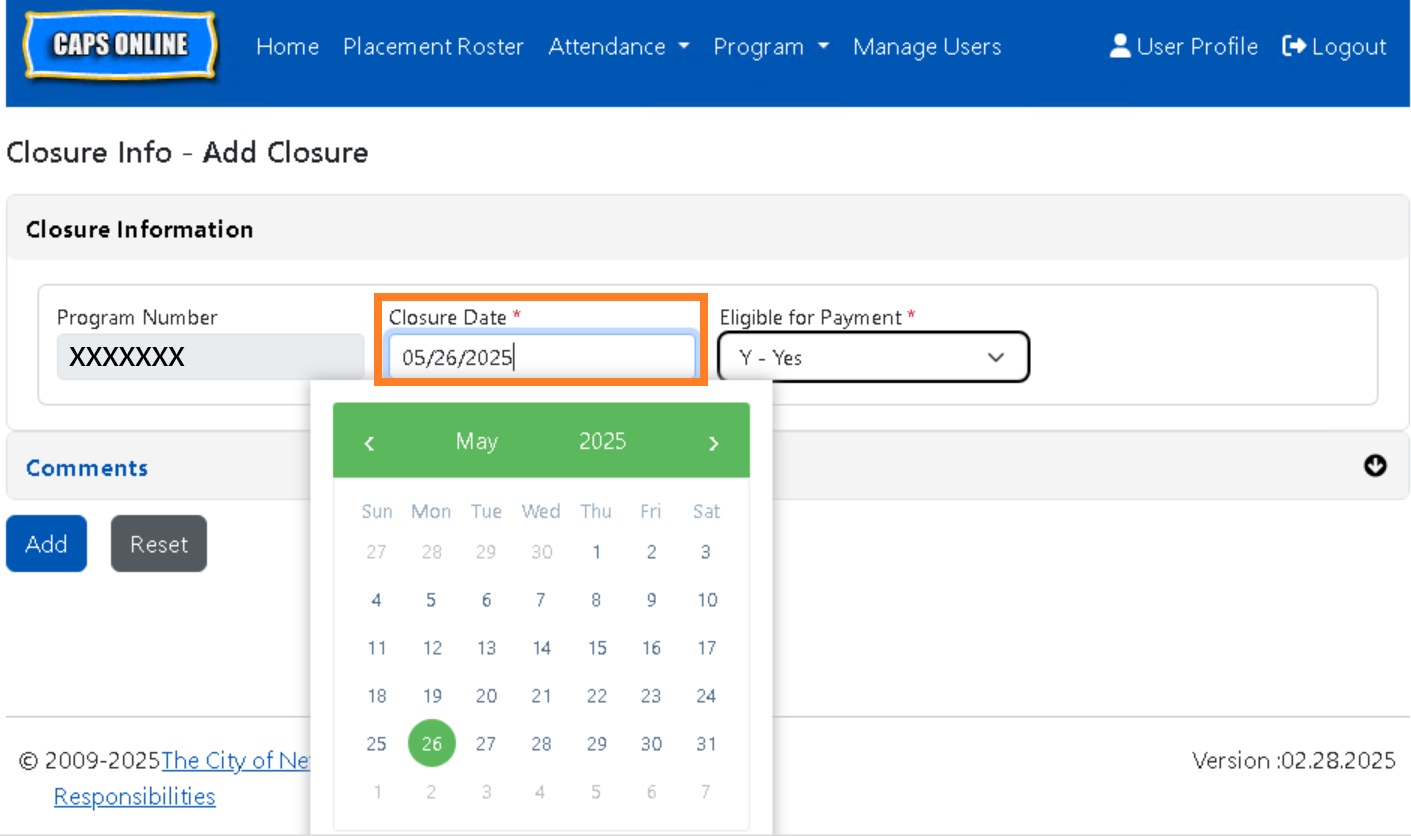Select May 26 in the calendar
Image resolution: width=1411 pixels, height=836 pixels.
click(432, 744)
